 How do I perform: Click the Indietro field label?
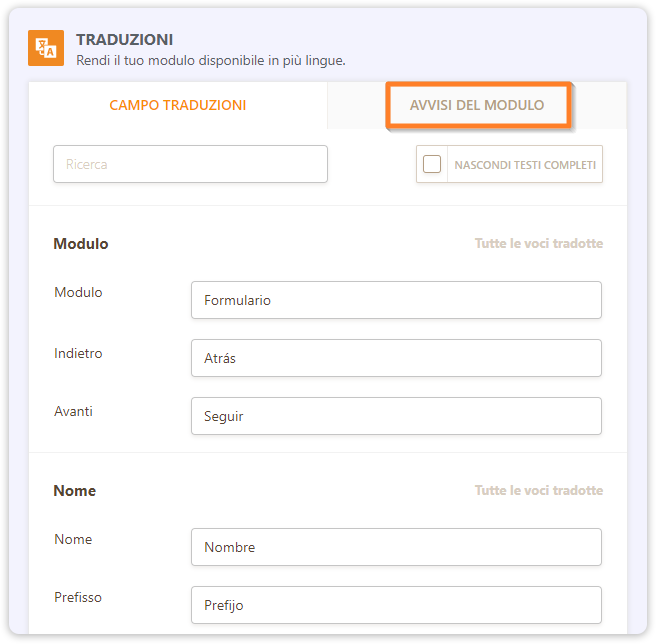[x=78, y=353]
